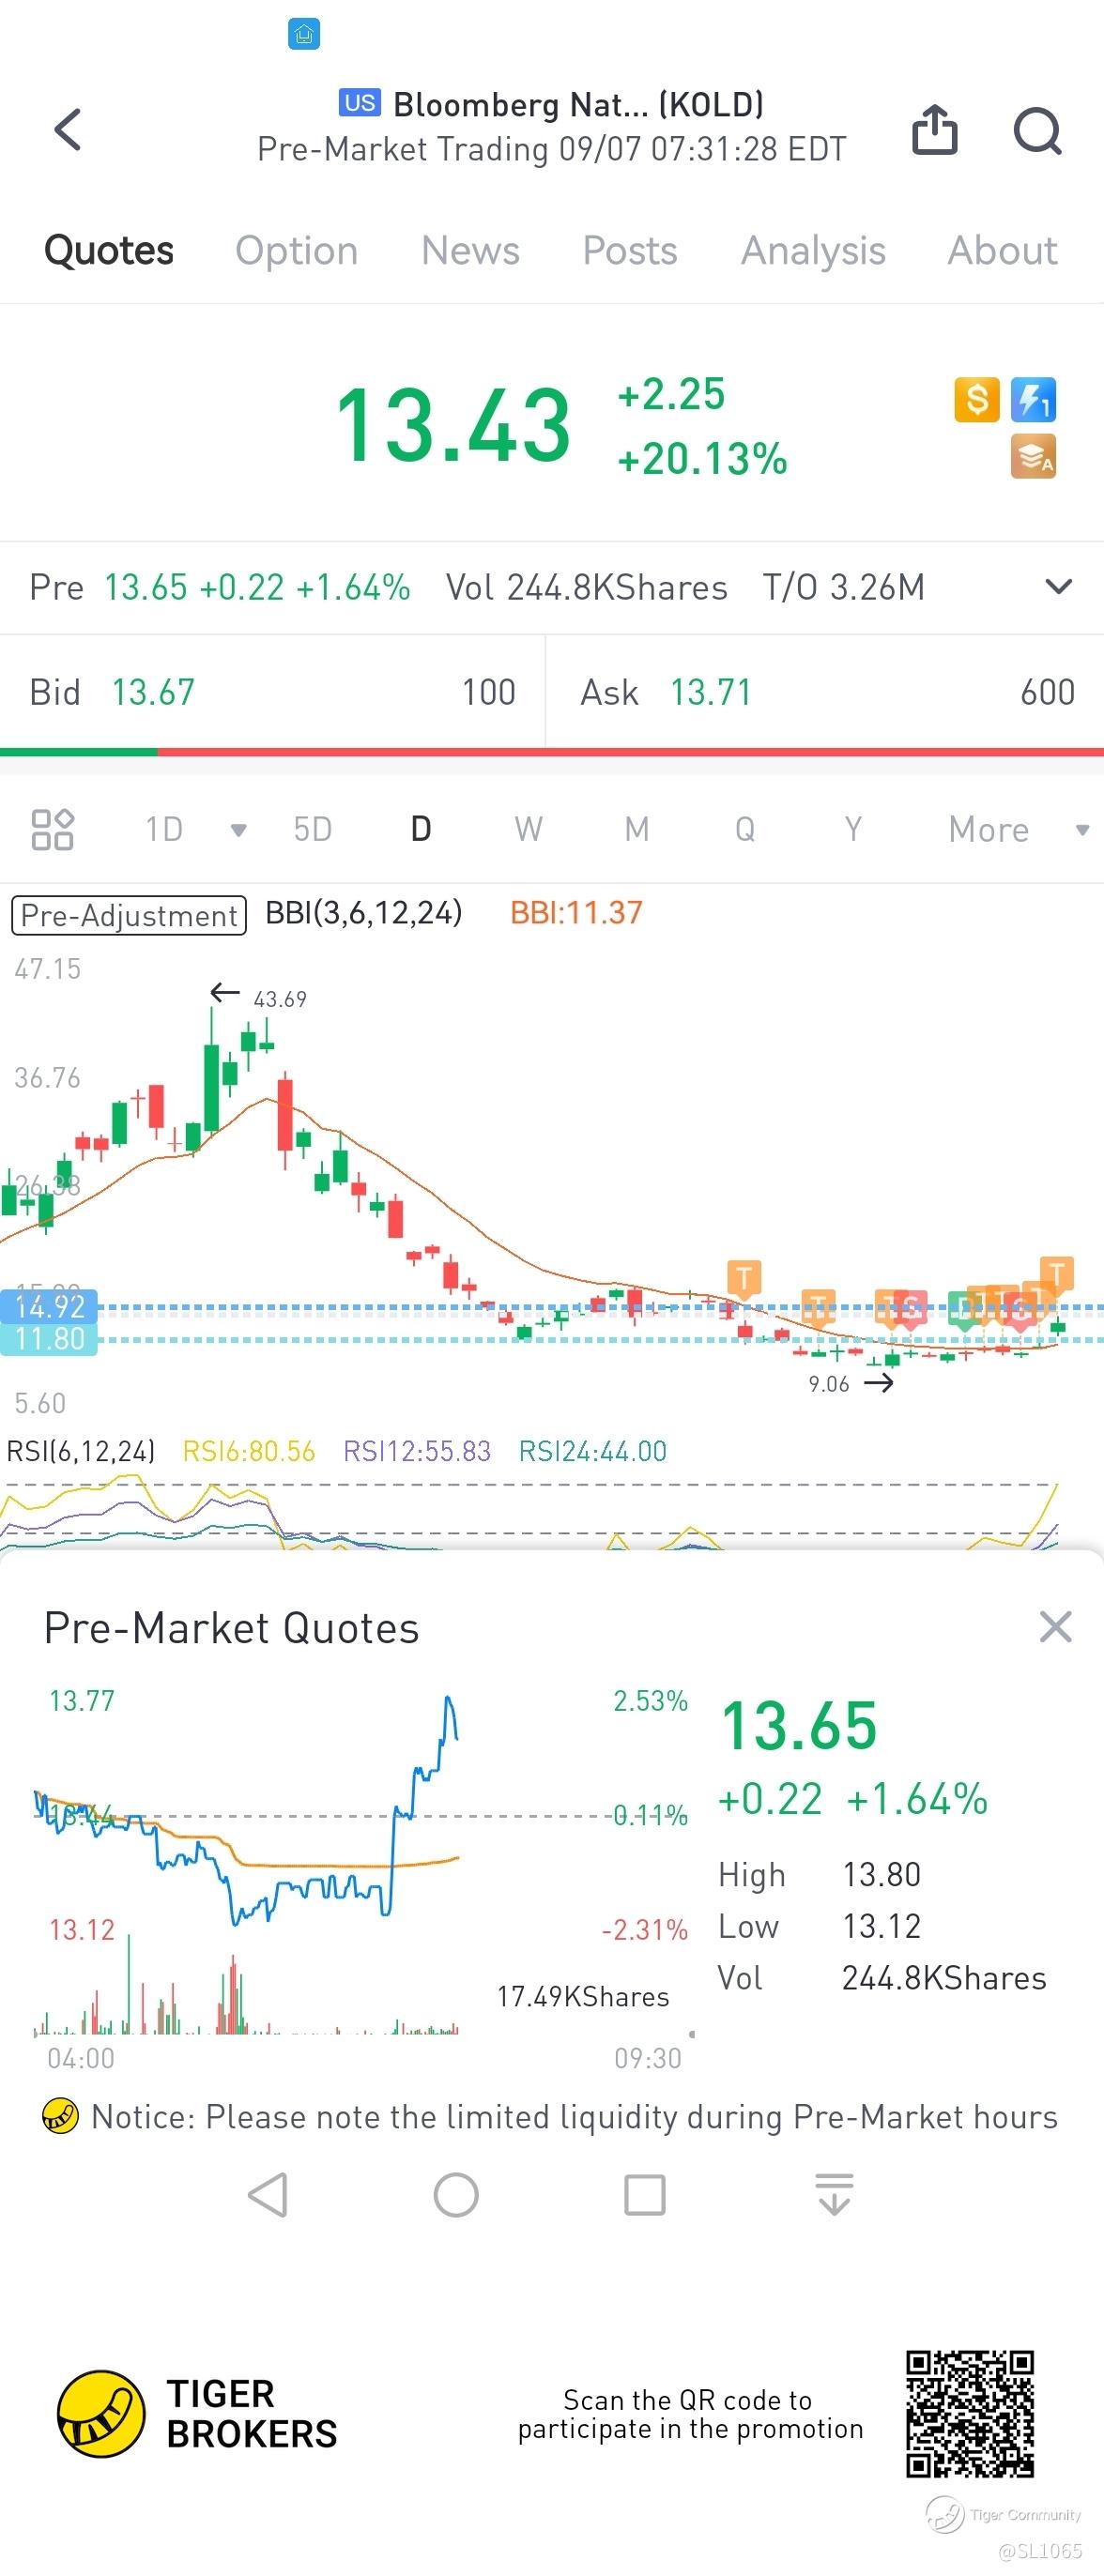Select the M monthly chart period
The image size is (1104, 2576).
[x=637, y=829]
